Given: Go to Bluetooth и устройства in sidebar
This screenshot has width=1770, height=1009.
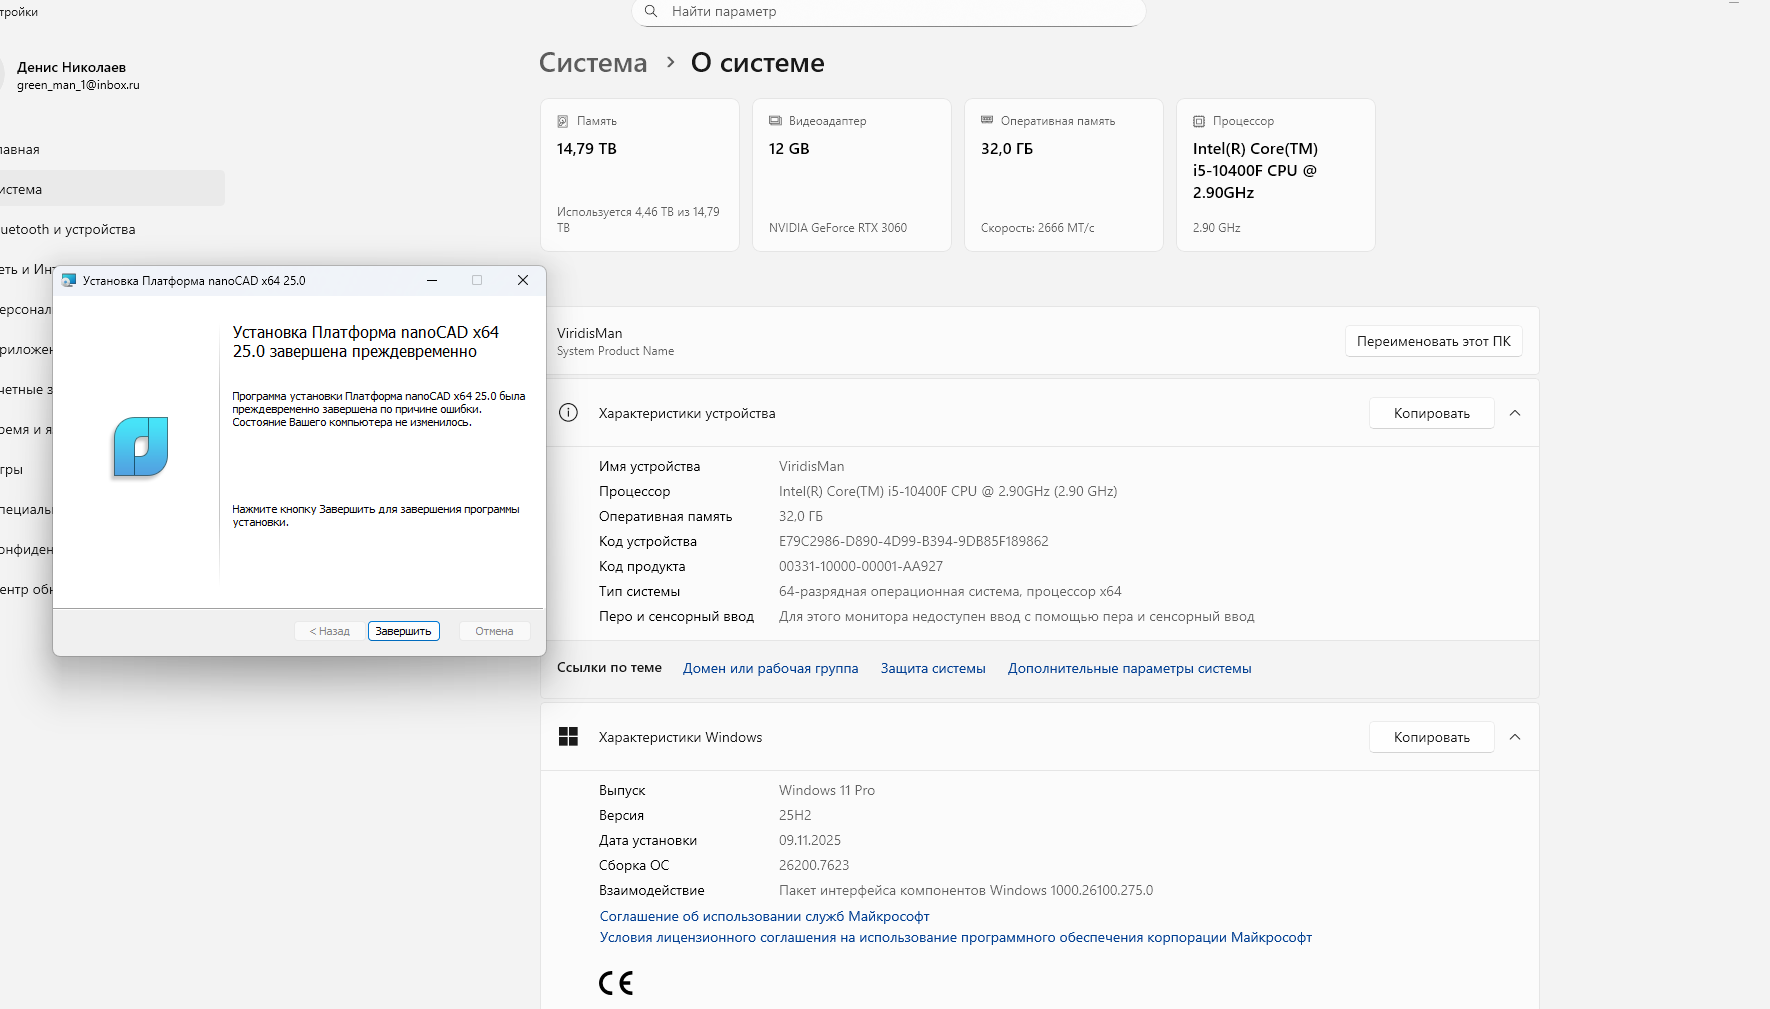Looking at the screenshot, I should point(70,229).
